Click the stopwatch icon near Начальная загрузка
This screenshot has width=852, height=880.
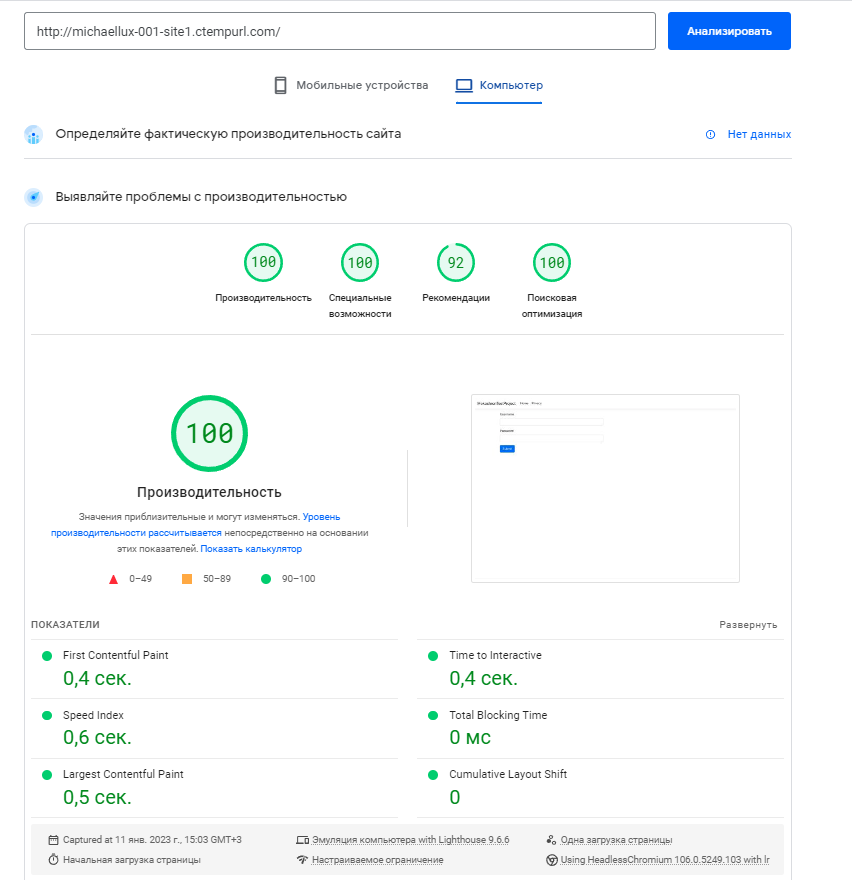coord(53,859)
